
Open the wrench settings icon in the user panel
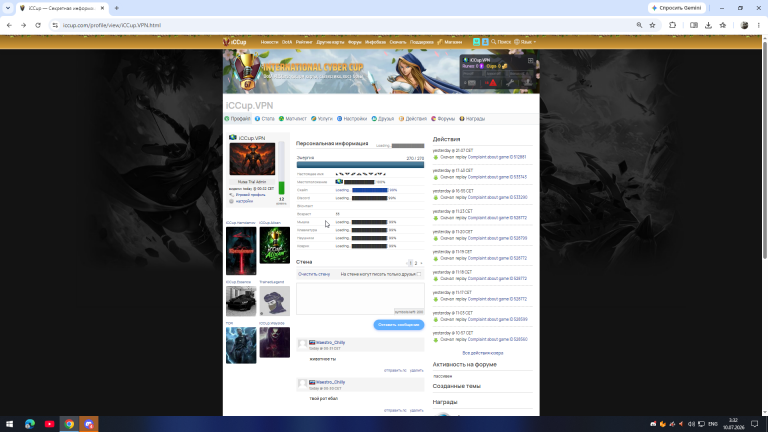coord(510,83)
